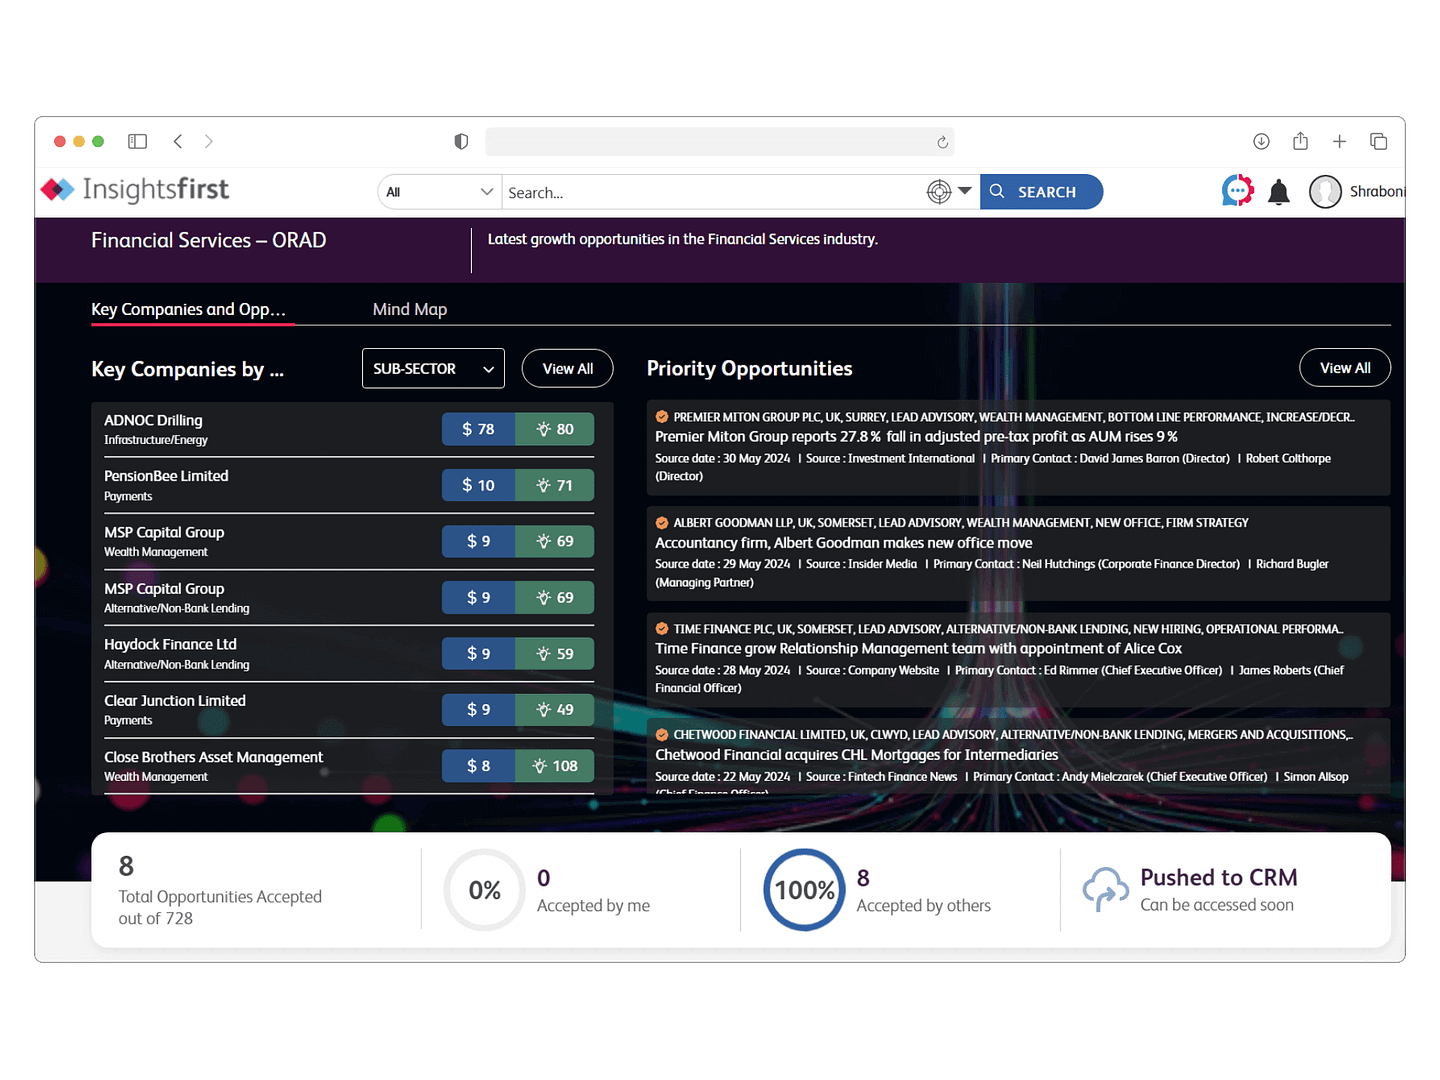Click Accepted by others label
The height and width of the screenshot is (1080, 1440).
pos(923,906)
